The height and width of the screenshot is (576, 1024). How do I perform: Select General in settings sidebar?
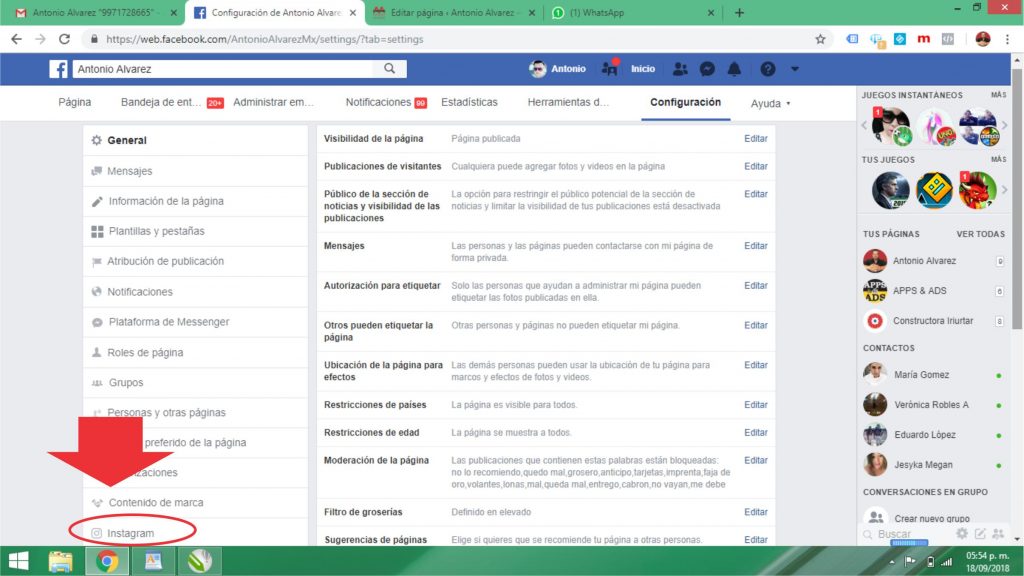[x=195, y=140]
